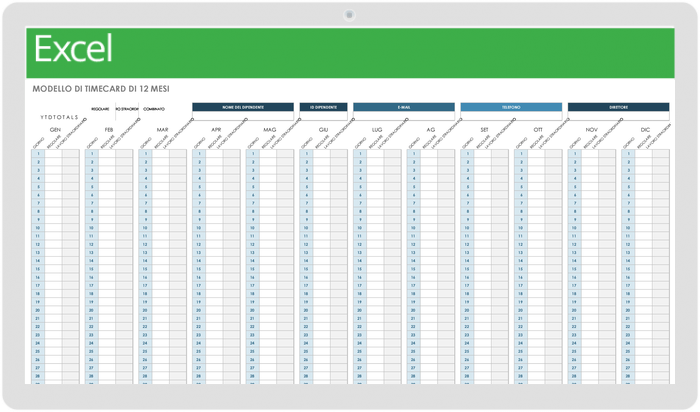Select the FEB month heading

tap(109, 129)
